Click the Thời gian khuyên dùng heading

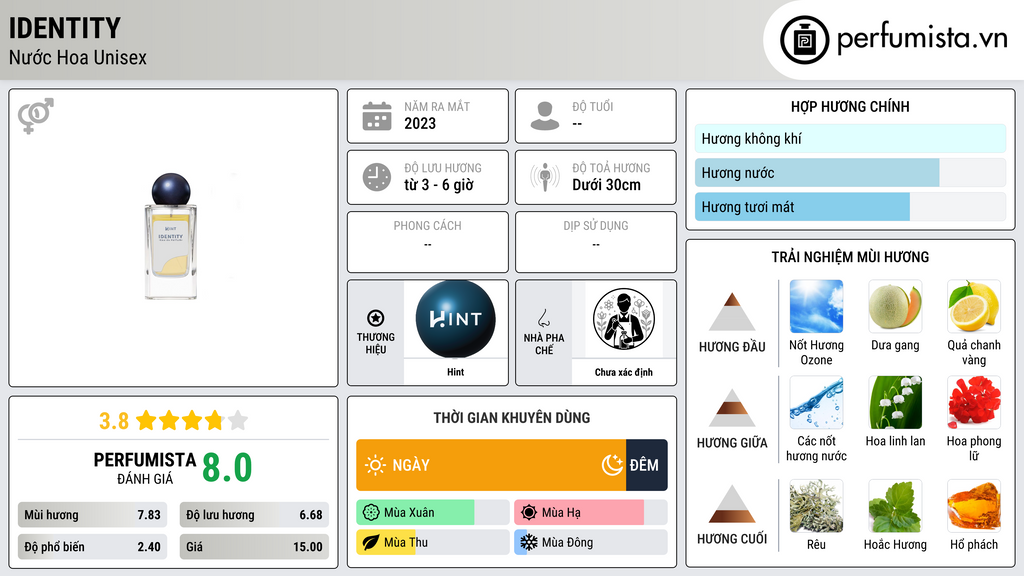coord(512,417)
